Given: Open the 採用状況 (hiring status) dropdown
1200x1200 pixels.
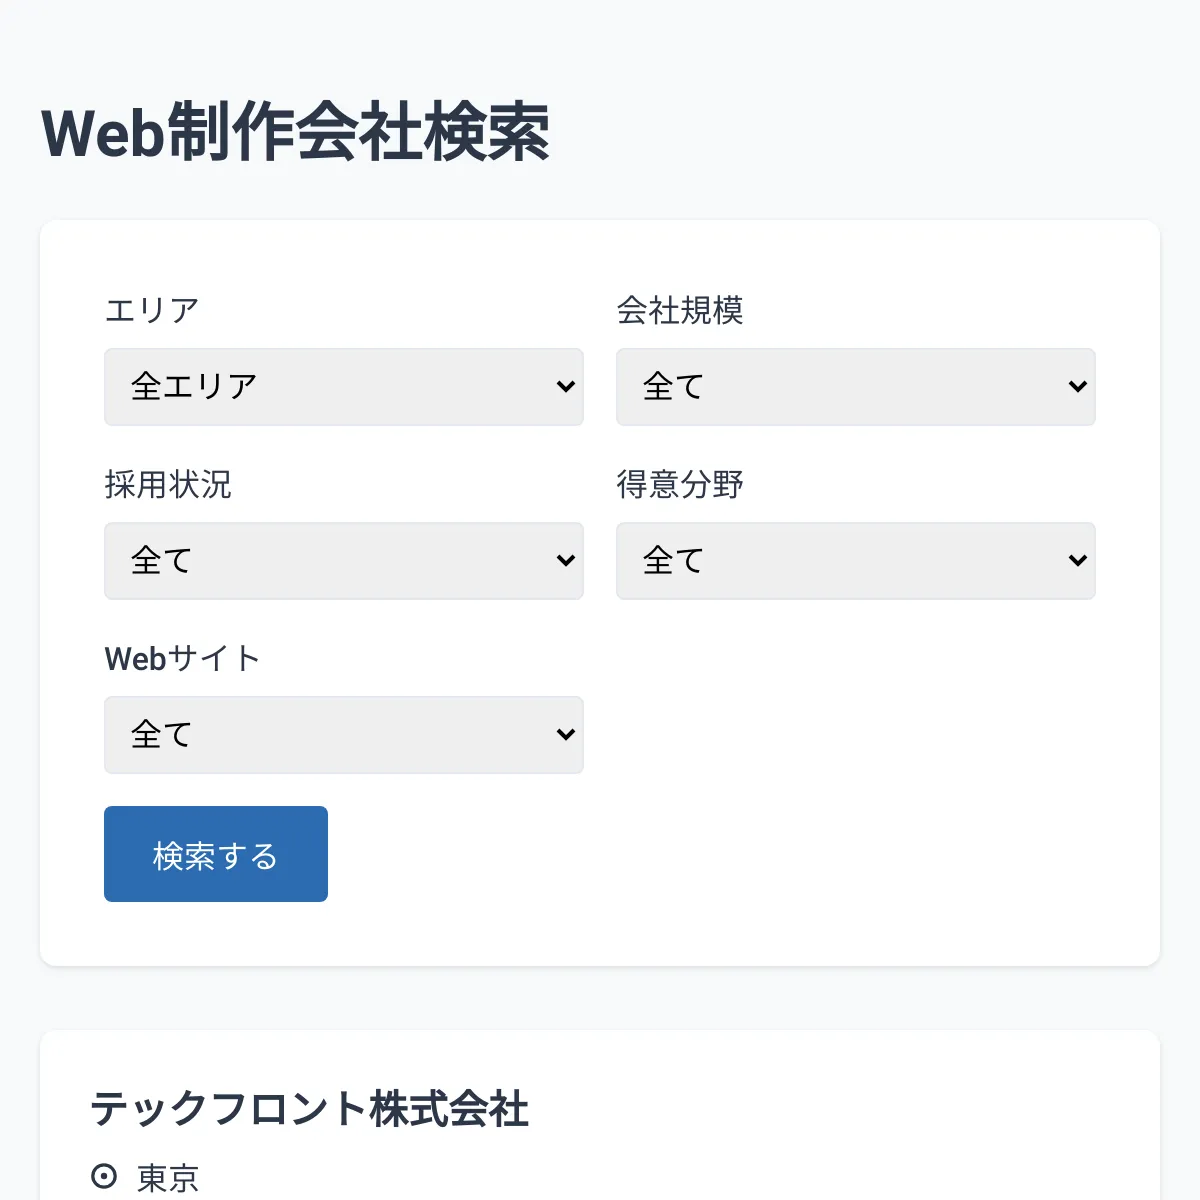Looking at the screenshot, I should [x=344, y=561].
